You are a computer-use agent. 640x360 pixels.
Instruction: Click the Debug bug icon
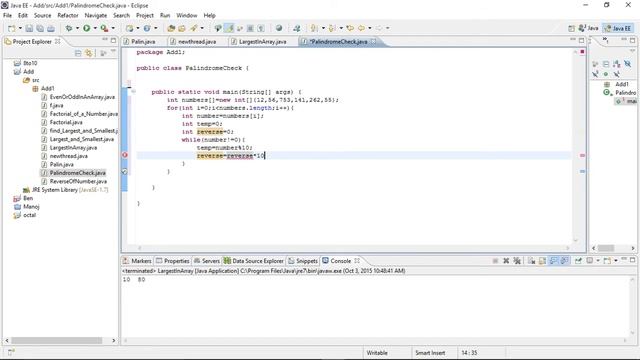(69, 28)
